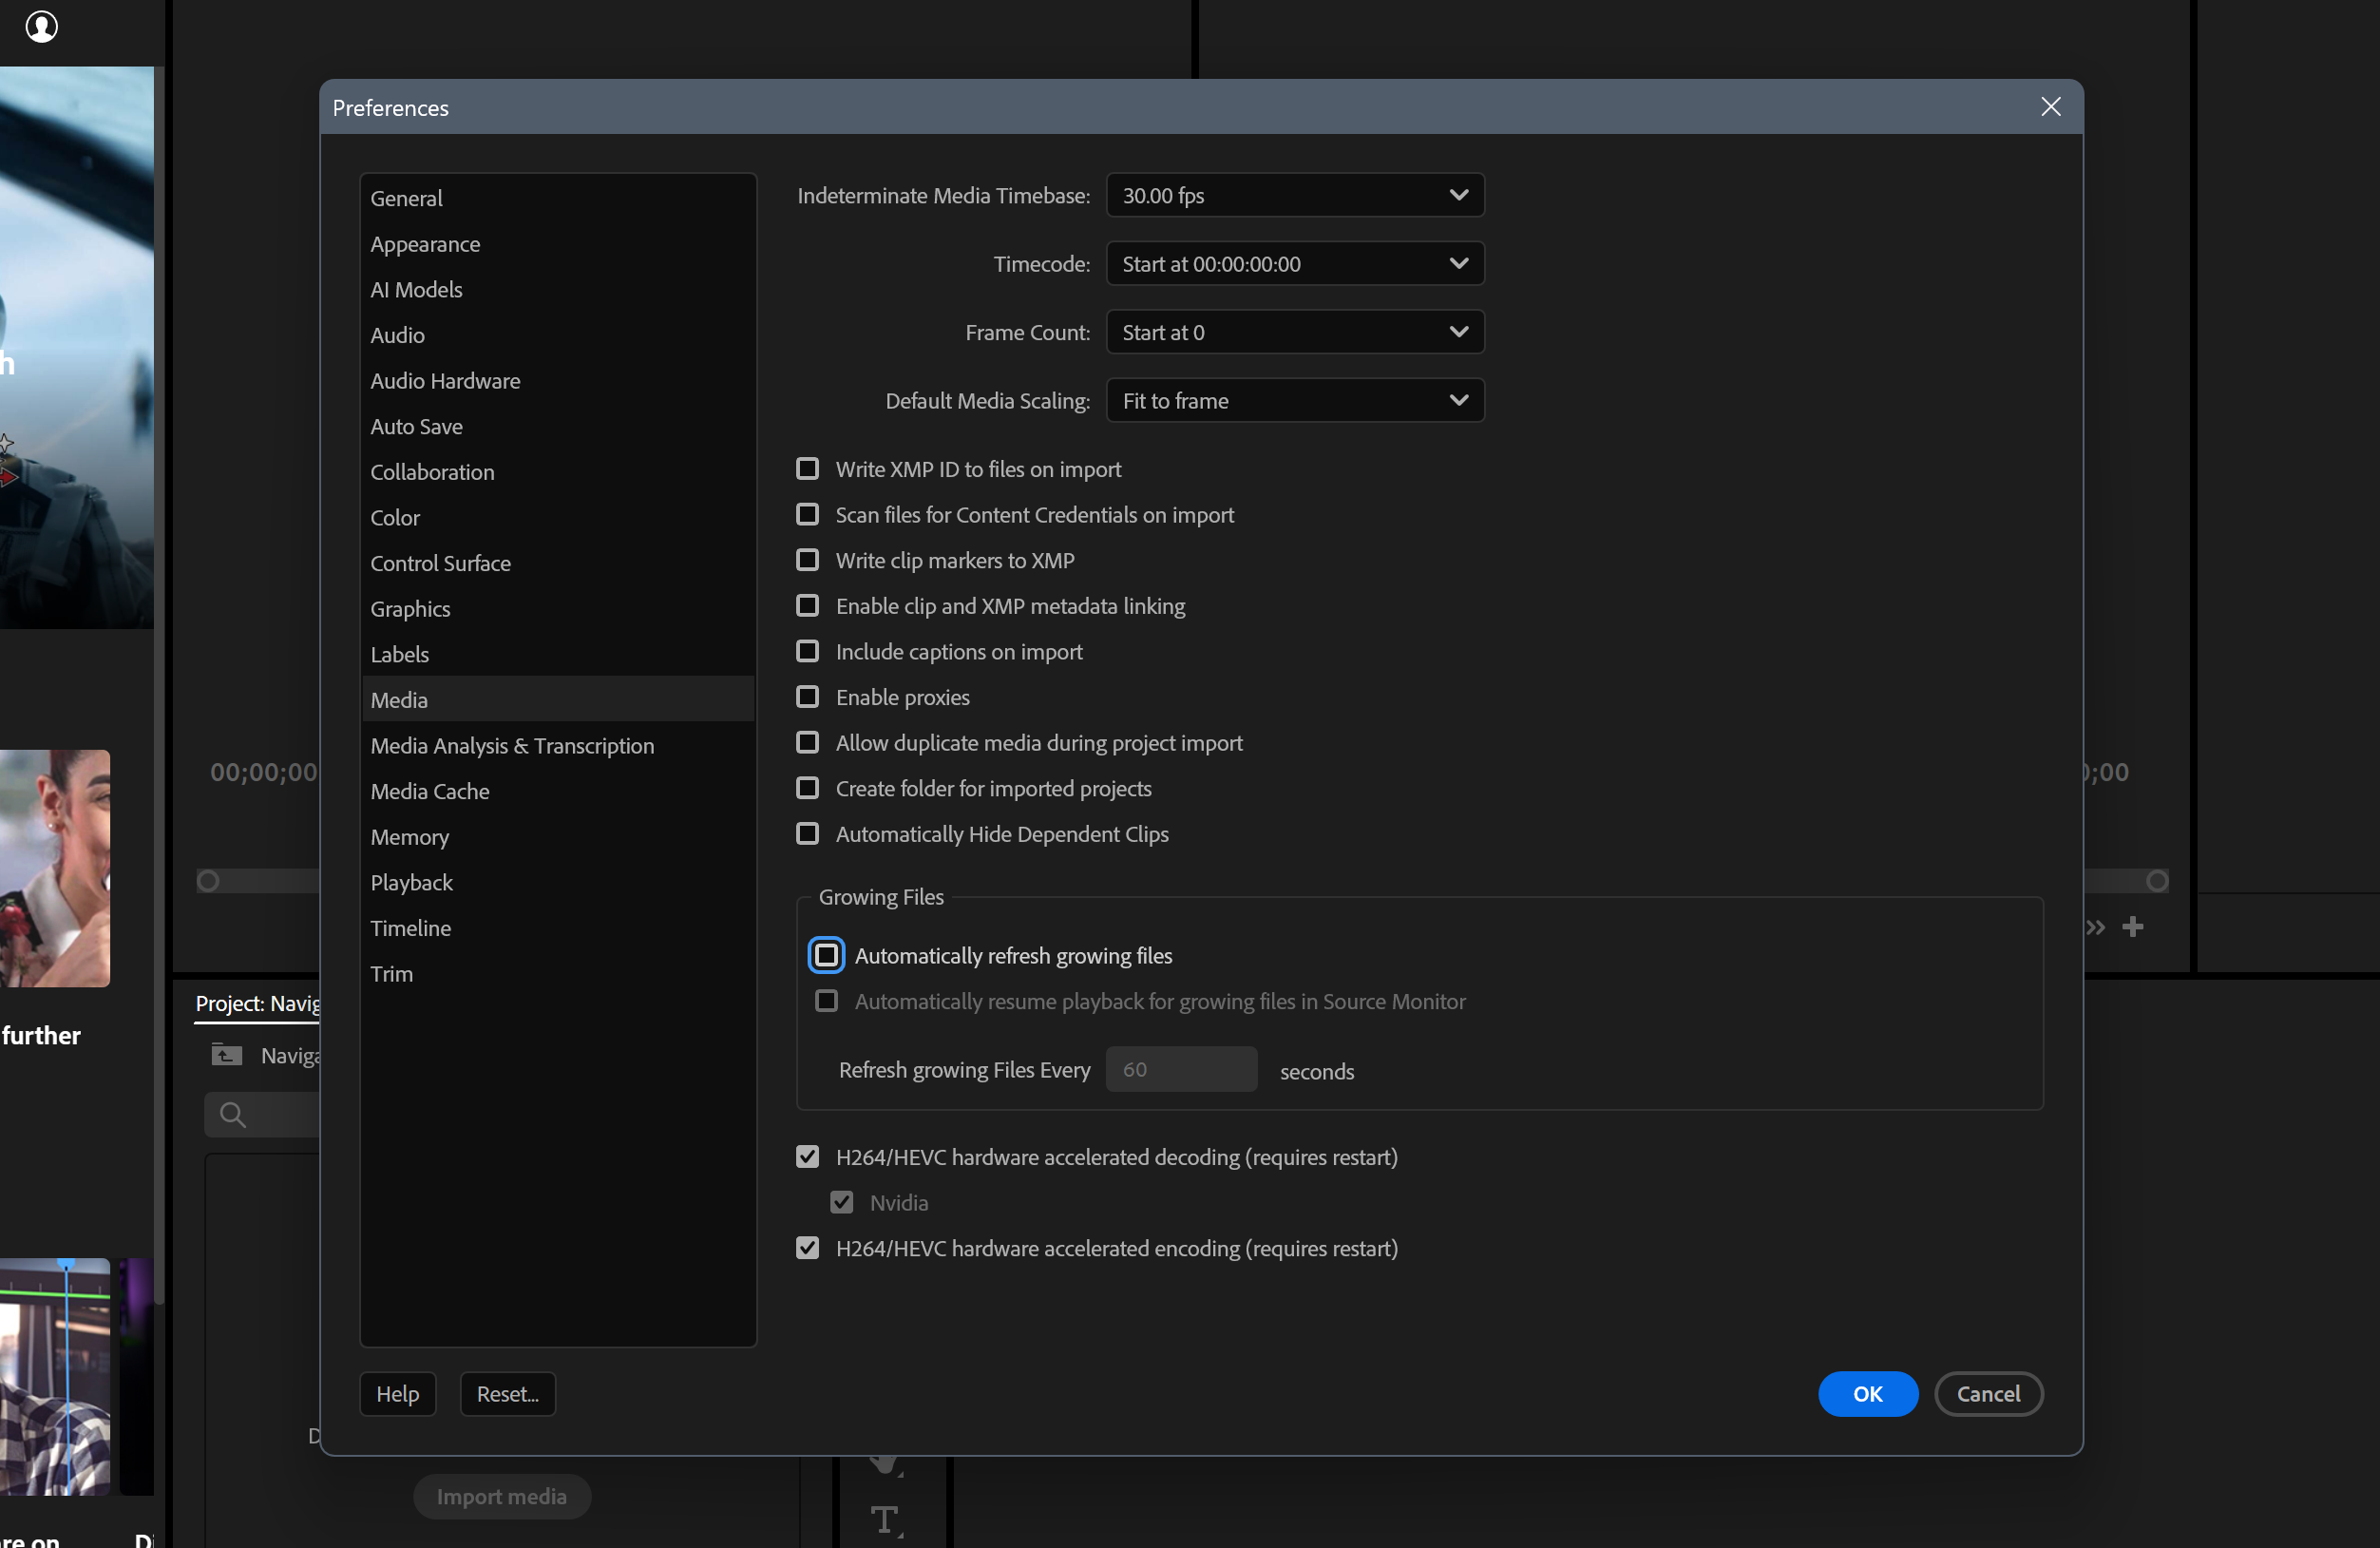
Task: Switch to Audio preferences
Action: click(558, 335)
